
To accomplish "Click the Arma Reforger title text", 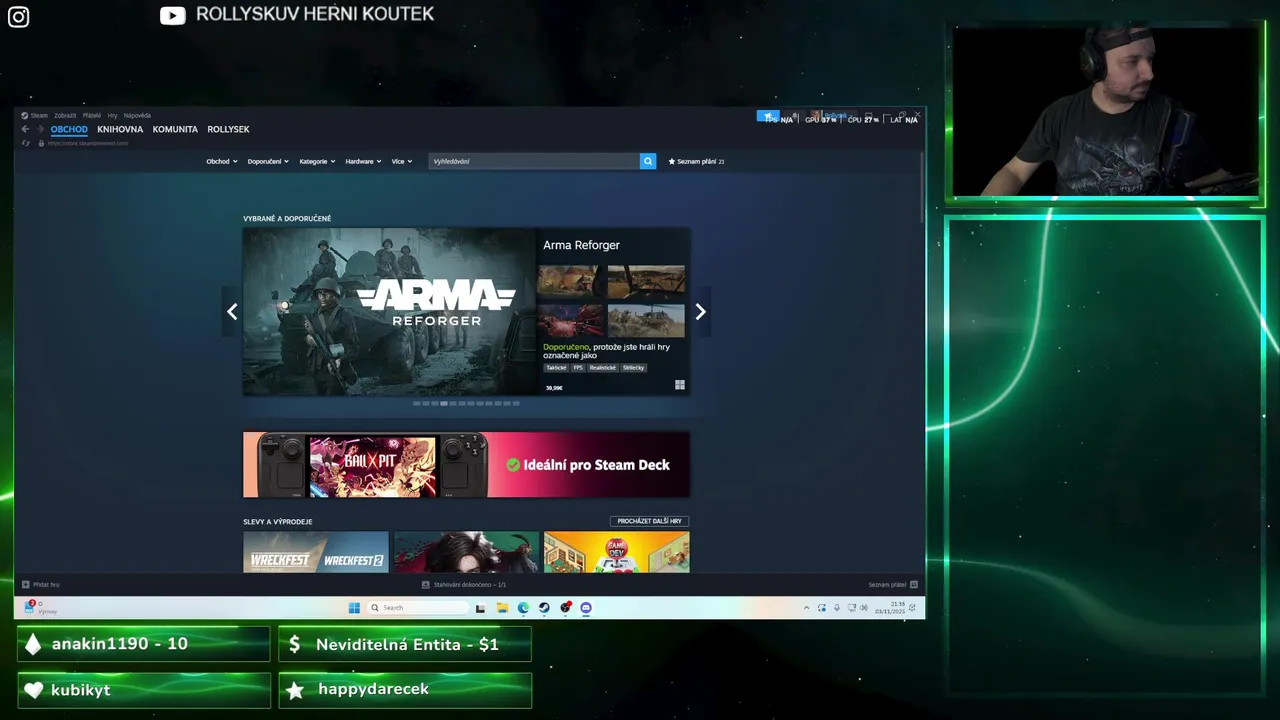I will pyautogui.click(x=581, y=245).
